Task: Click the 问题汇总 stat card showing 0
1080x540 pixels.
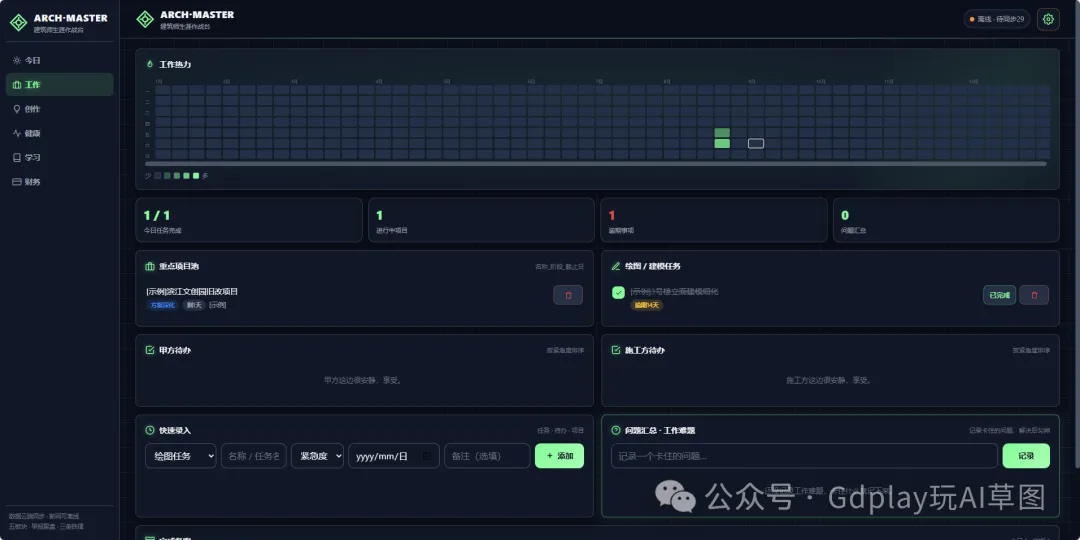Action: tap(946, 220)
